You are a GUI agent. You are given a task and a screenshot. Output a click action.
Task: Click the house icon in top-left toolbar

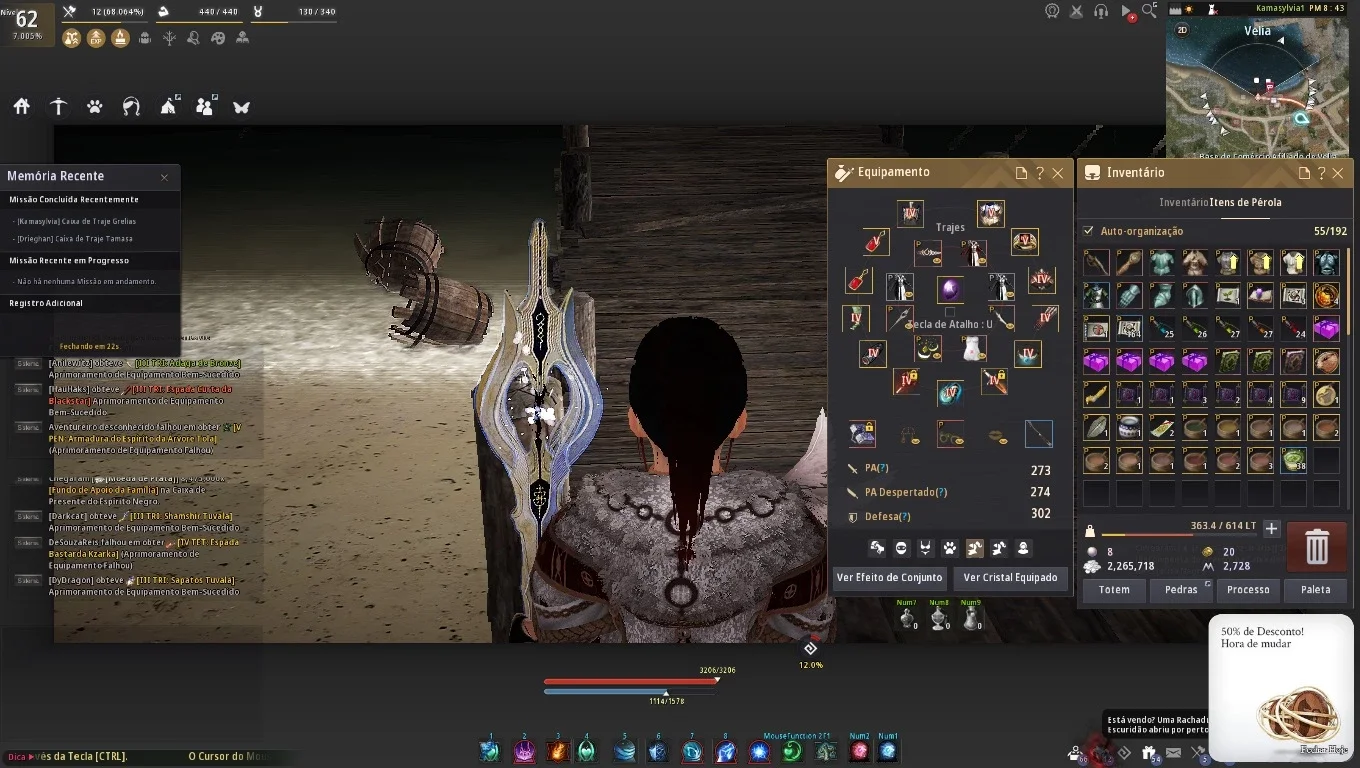click(21, 106)
